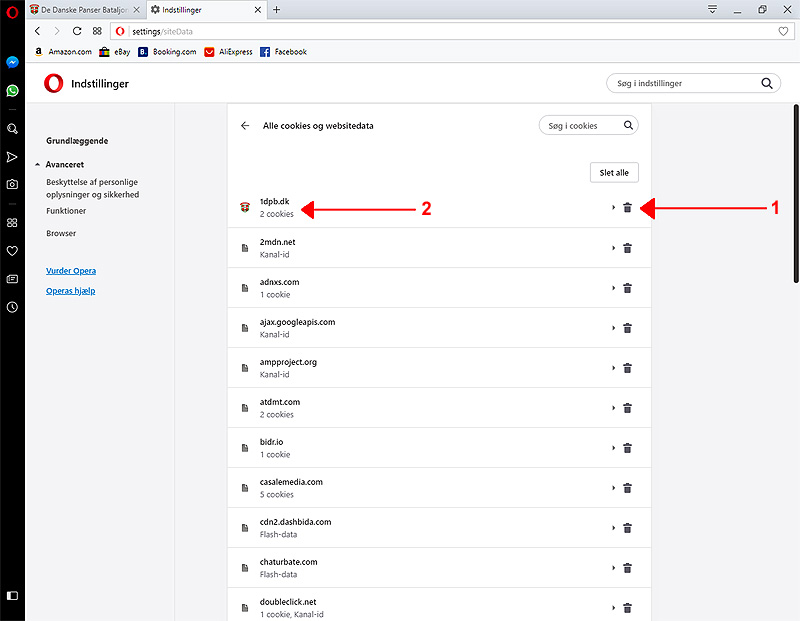The height and width of the screenshot is (621, 800).
Task: Open WhatsApp in the sidebar
Action: [x=12, y=91]
